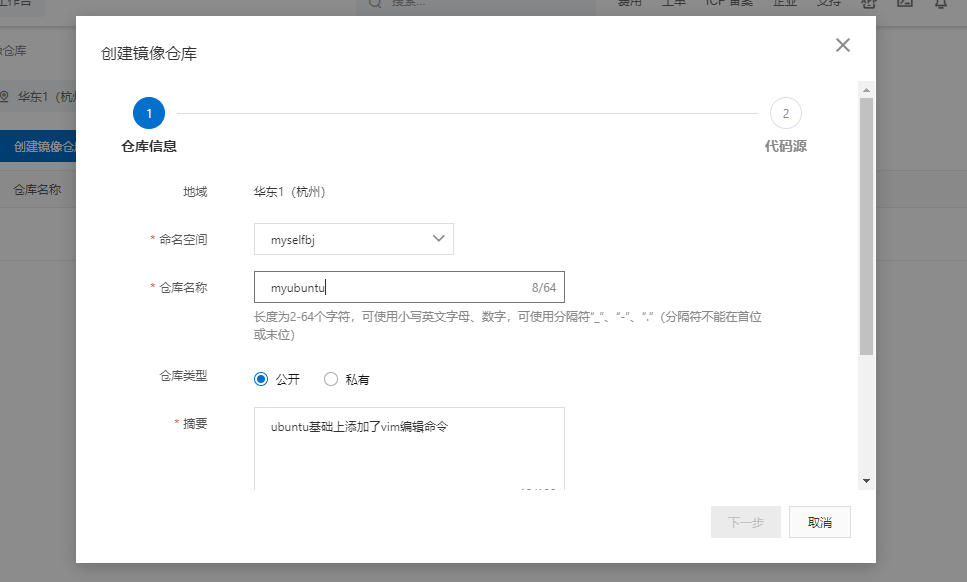
Task: Click step circle 1 for 仓库信息
Action: point(148,113)
